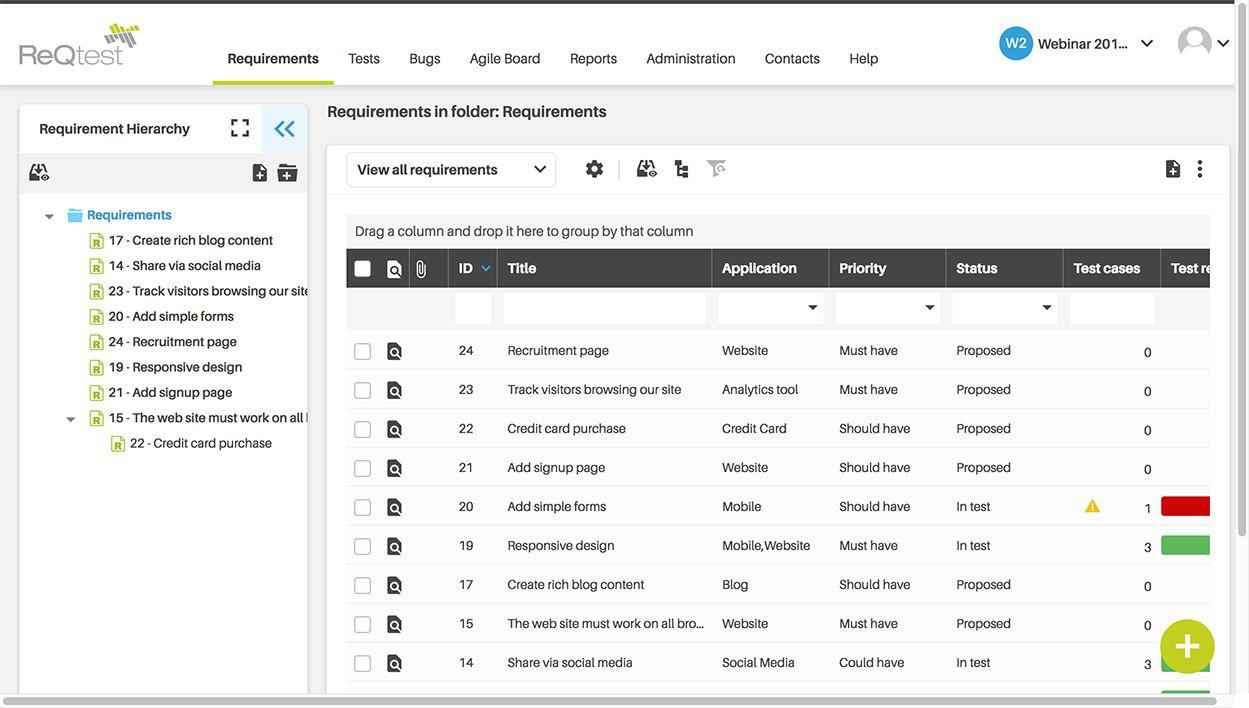Add a new requirement in hierarchy
Image resolution: width=1249 pixels, height=708 pixels.
(x=260, y=173)
